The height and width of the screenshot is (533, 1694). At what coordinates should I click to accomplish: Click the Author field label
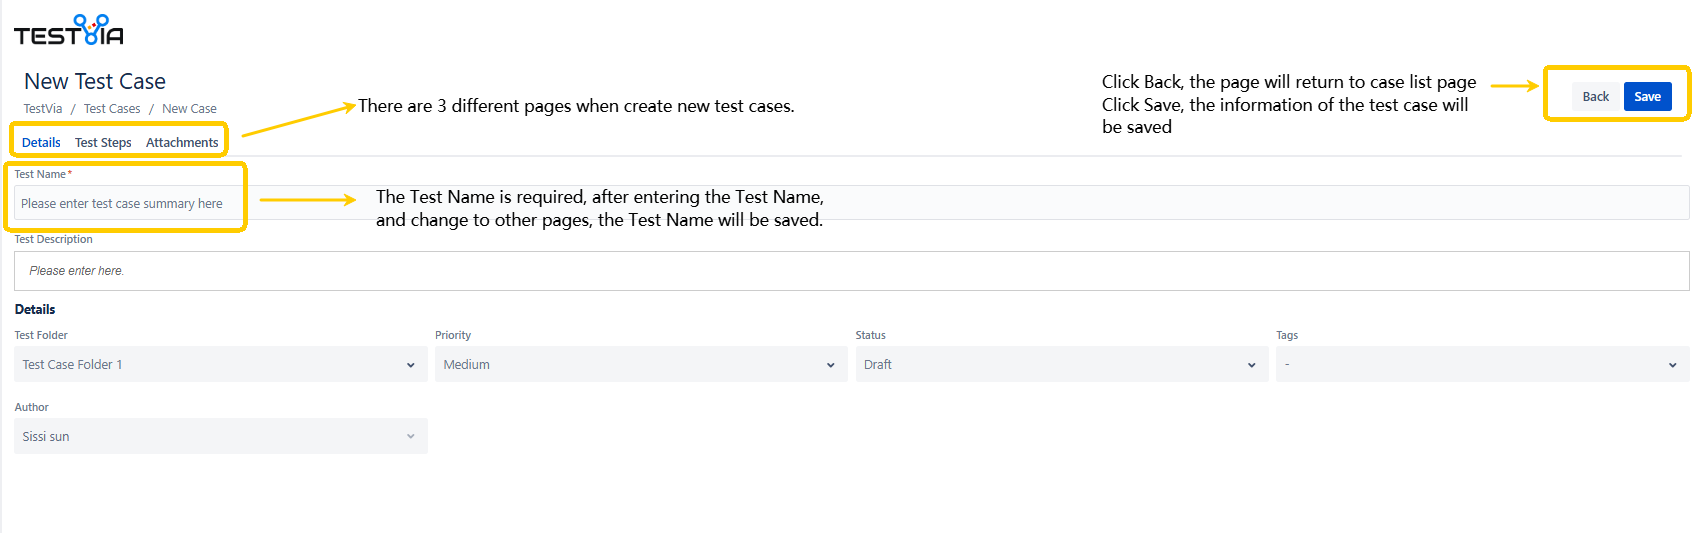(x=32, y=408)
